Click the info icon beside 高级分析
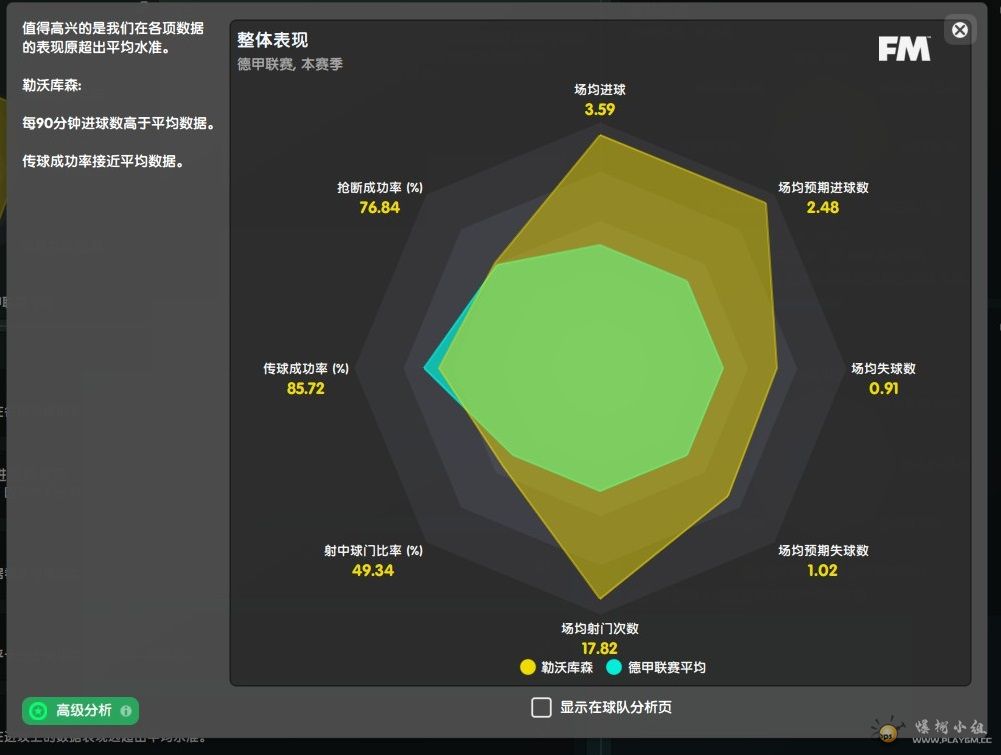Image resolution: width=1001 pixels, height=755 pixels. pyautogui.click(x=126, y=711)
